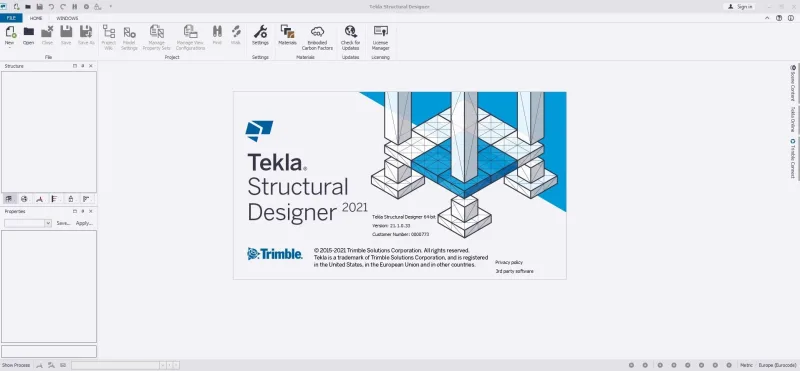This screenshot has width=800, height=371.
Task: Click the envelope icon in the status bar
Action: pyautogui.click(x=63, y=365)
